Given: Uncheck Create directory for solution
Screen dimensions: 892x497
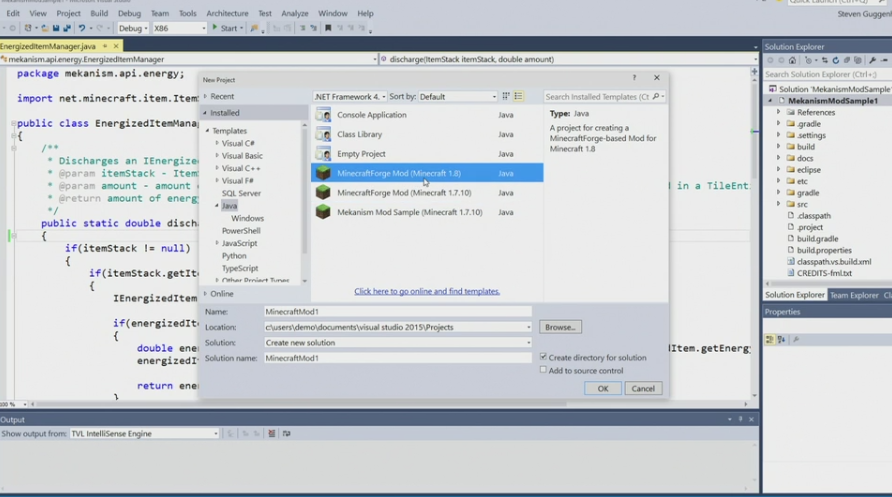Looking at the screenshot, I should point(544,357).
